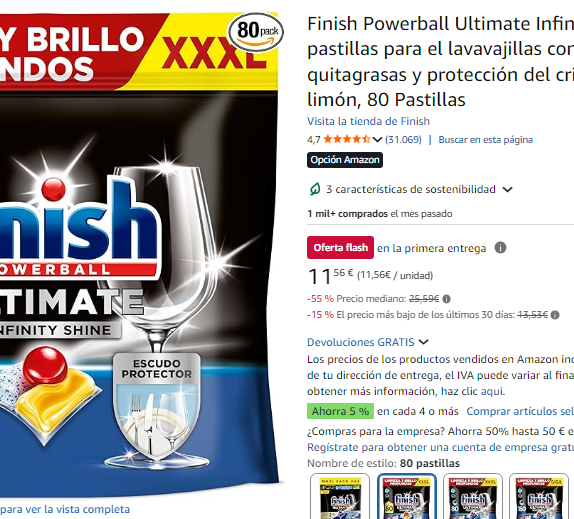Select the highlighted 80 pastillas style option
574x519 pixels.
click(406, 496)
